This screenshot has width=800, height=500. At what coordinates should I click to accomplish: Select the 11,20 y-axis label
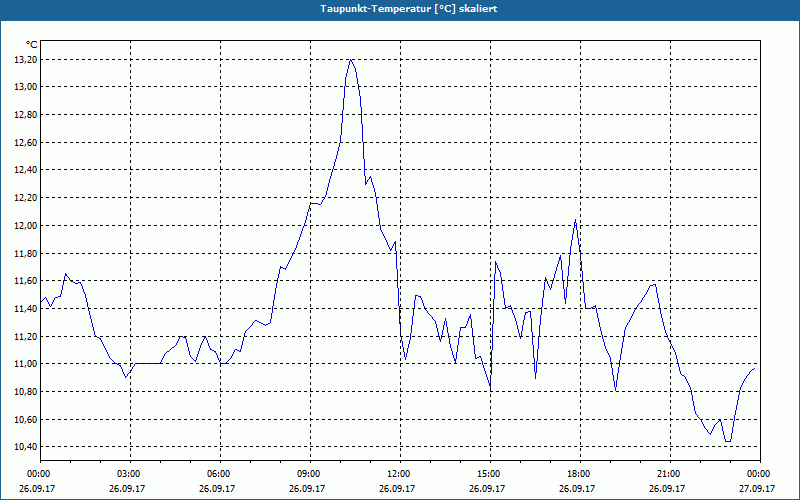tap(27, 337)
